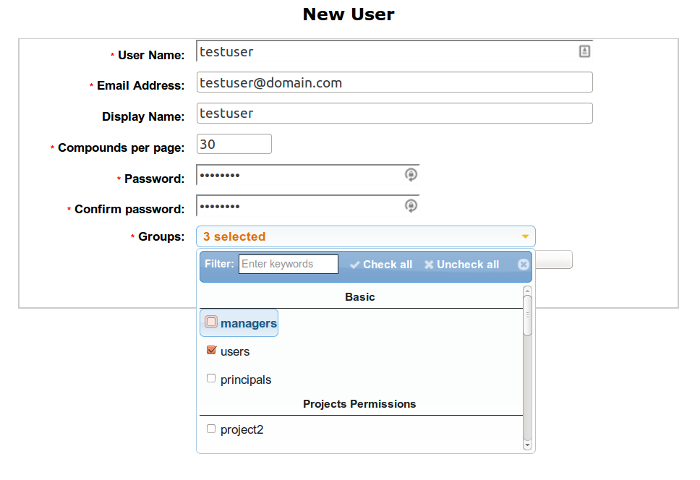
Task: Uncheck the users checkbox
Action: 211,350
